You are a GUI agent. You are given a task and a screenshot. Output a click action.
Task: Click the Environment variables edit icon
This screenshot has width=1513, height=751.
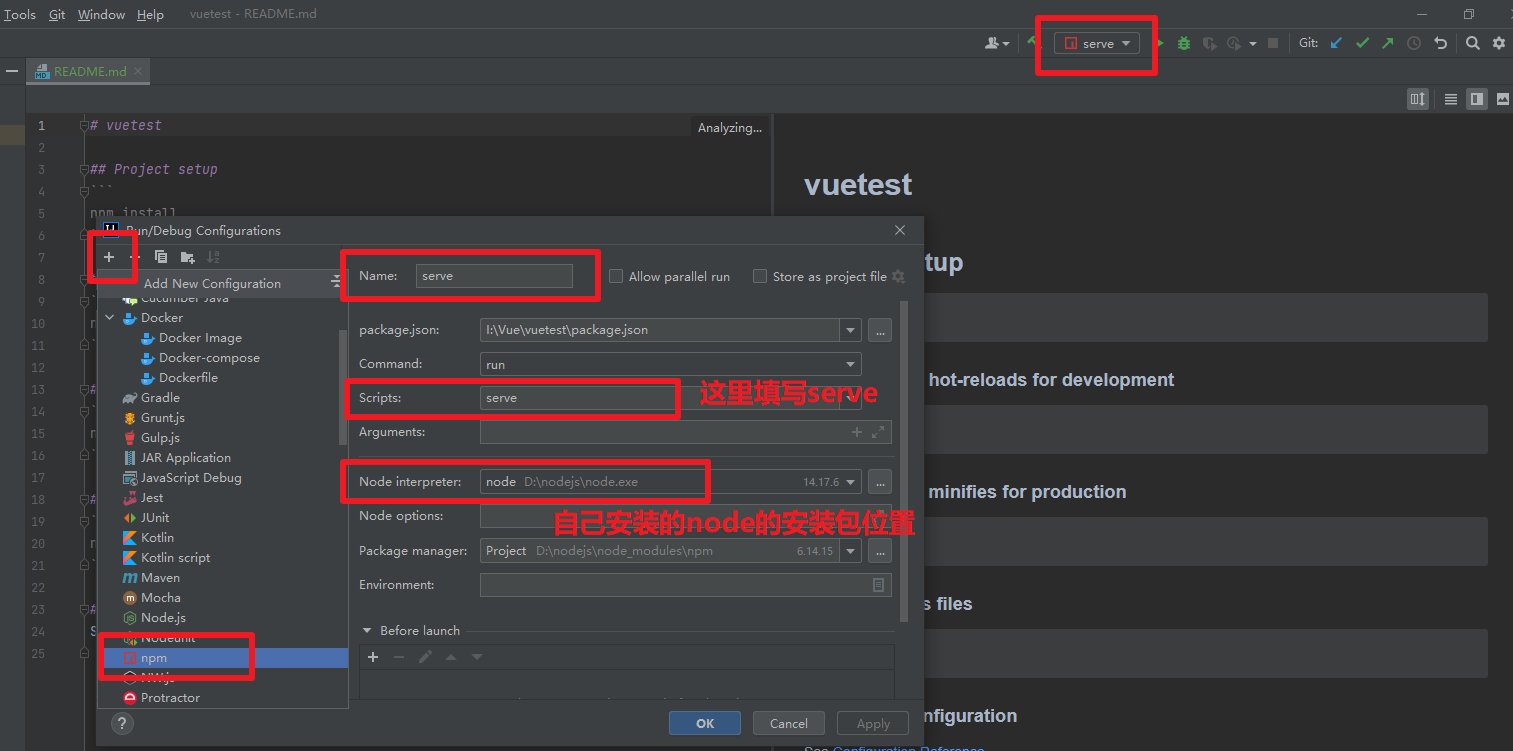coord(879,585)
